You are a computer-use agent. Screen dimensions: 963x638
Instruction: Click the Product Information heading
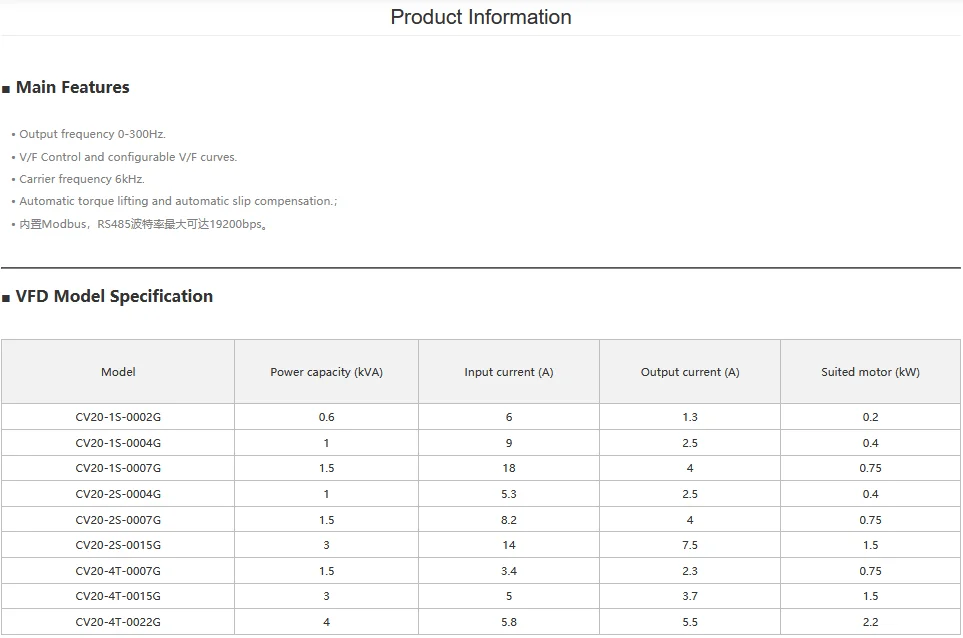click(x=481, y=17)
